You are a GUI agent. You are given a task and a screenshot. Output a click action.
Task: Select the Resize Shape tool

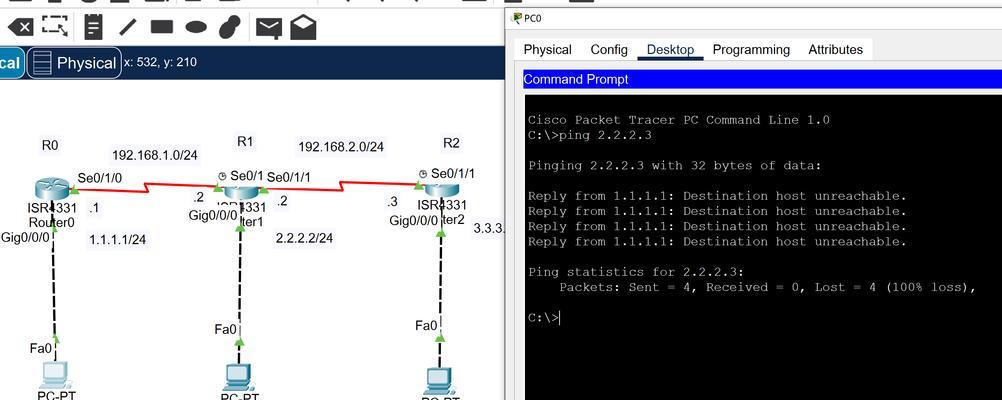pyautogui.click(x=55, y=26)
